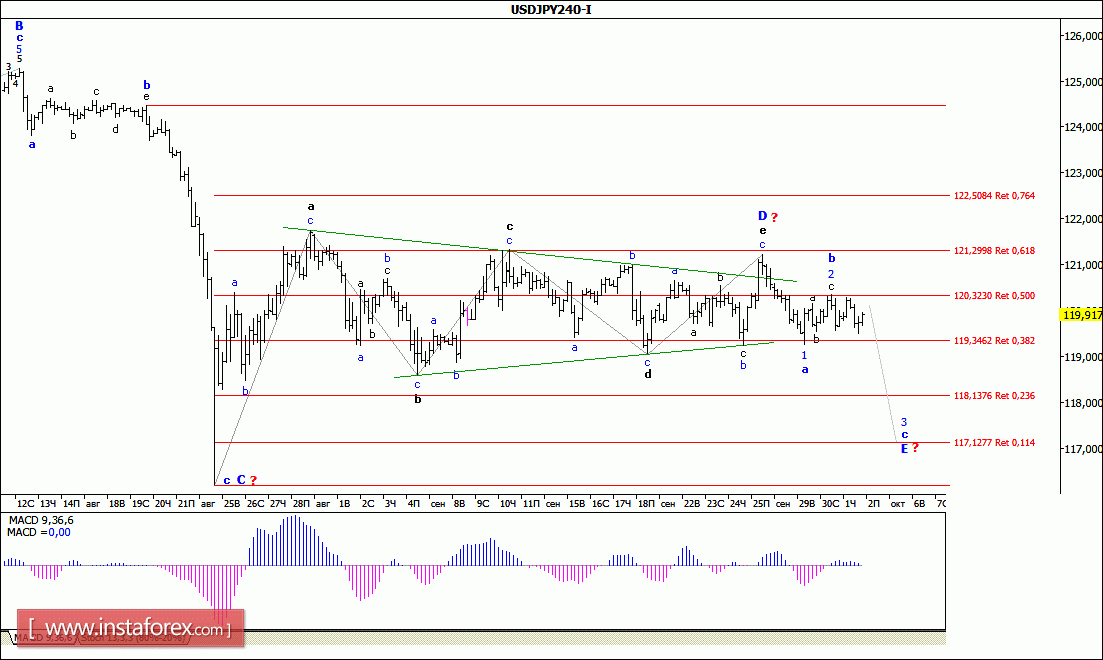Select the 25В date on the time axis
Viewport: 1103px width, 660px height.
(231, 503)
